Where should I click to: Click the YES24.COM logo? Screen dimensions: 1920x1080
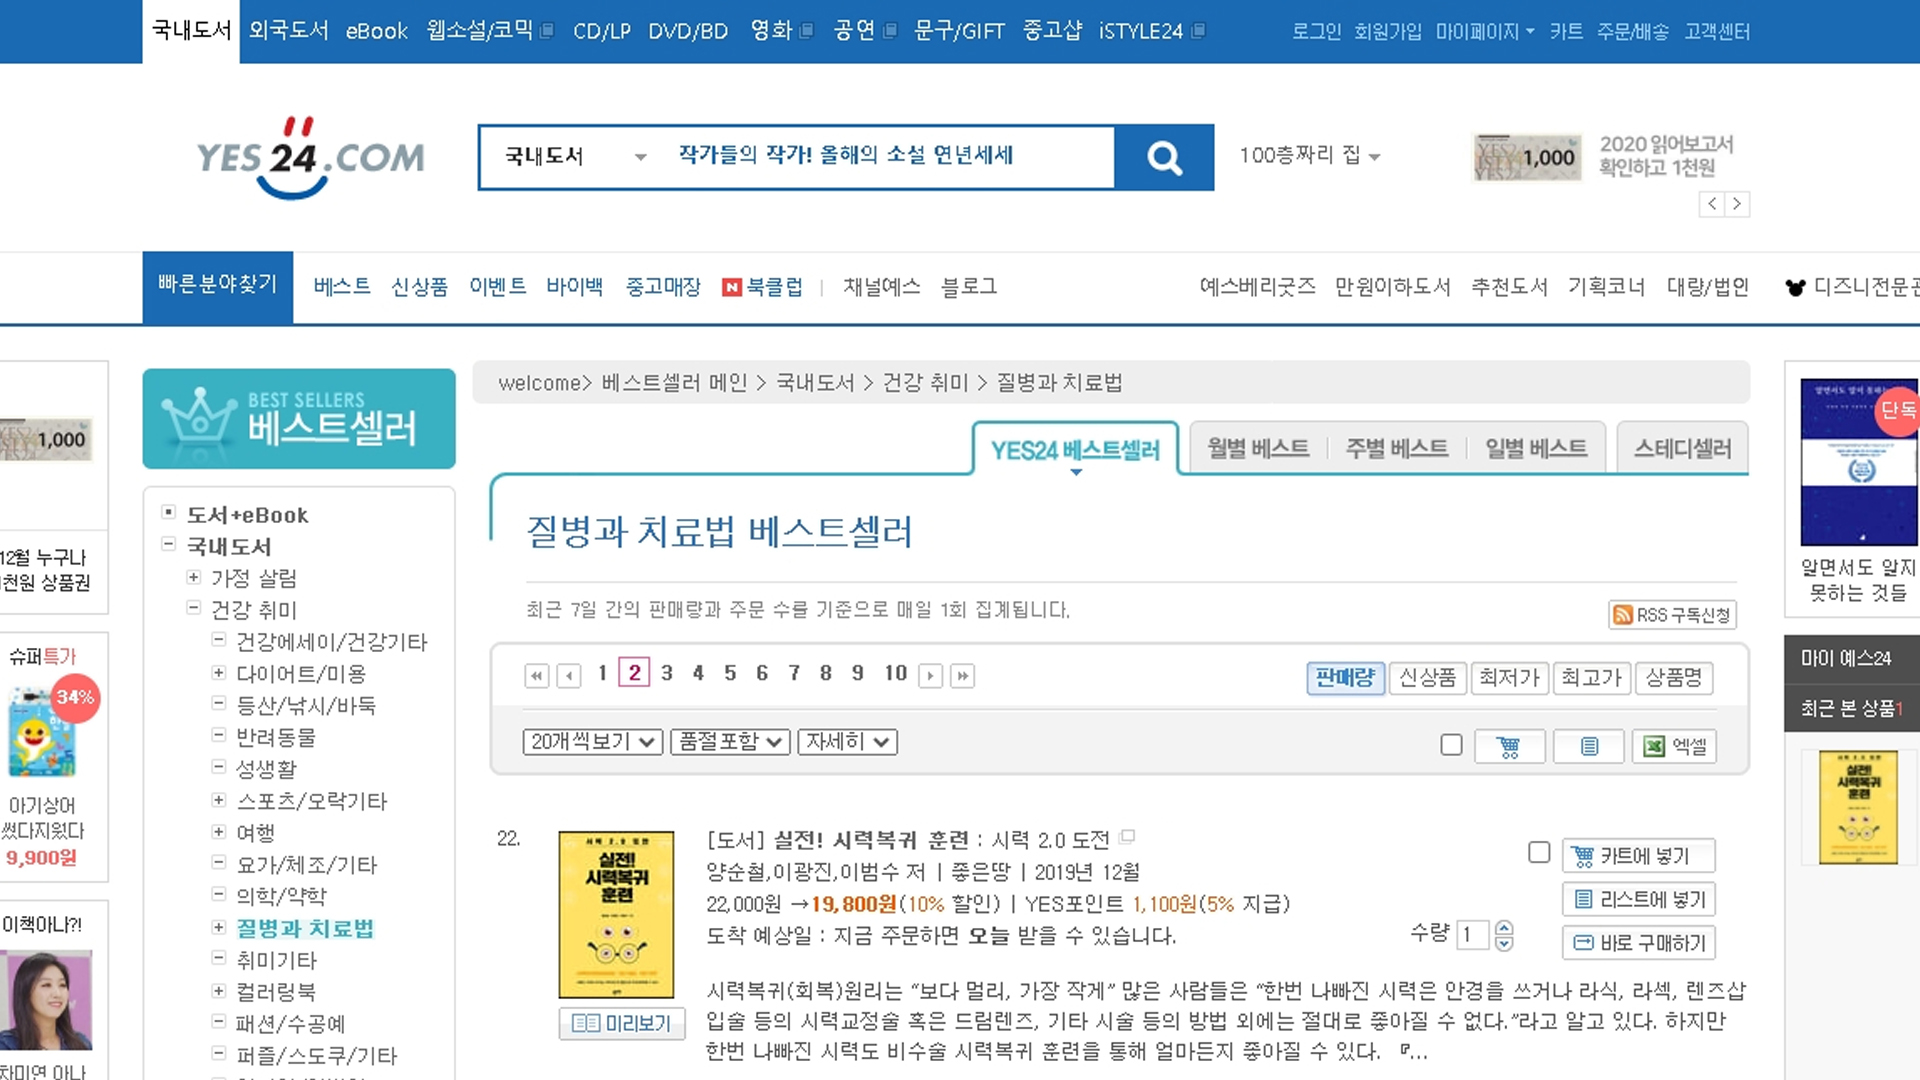310,157
